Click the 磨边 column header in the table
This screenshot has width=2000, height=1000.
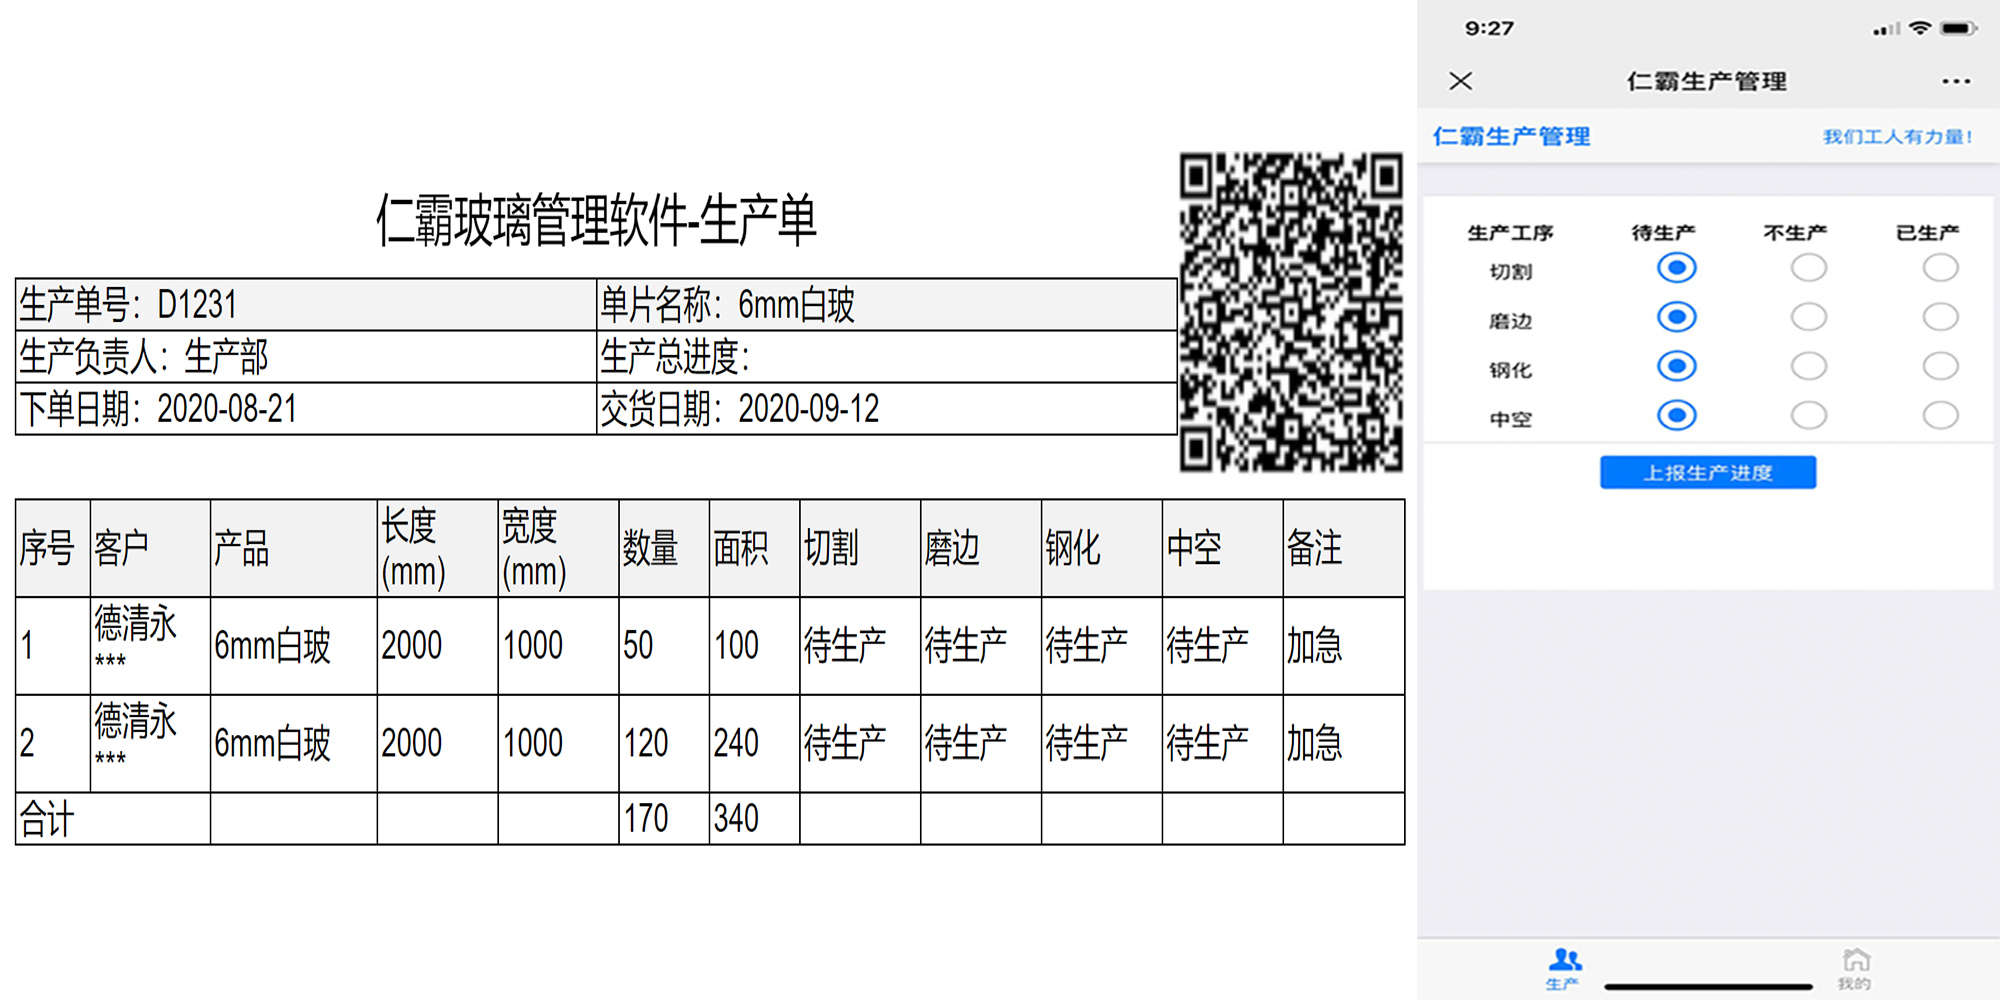981,549
